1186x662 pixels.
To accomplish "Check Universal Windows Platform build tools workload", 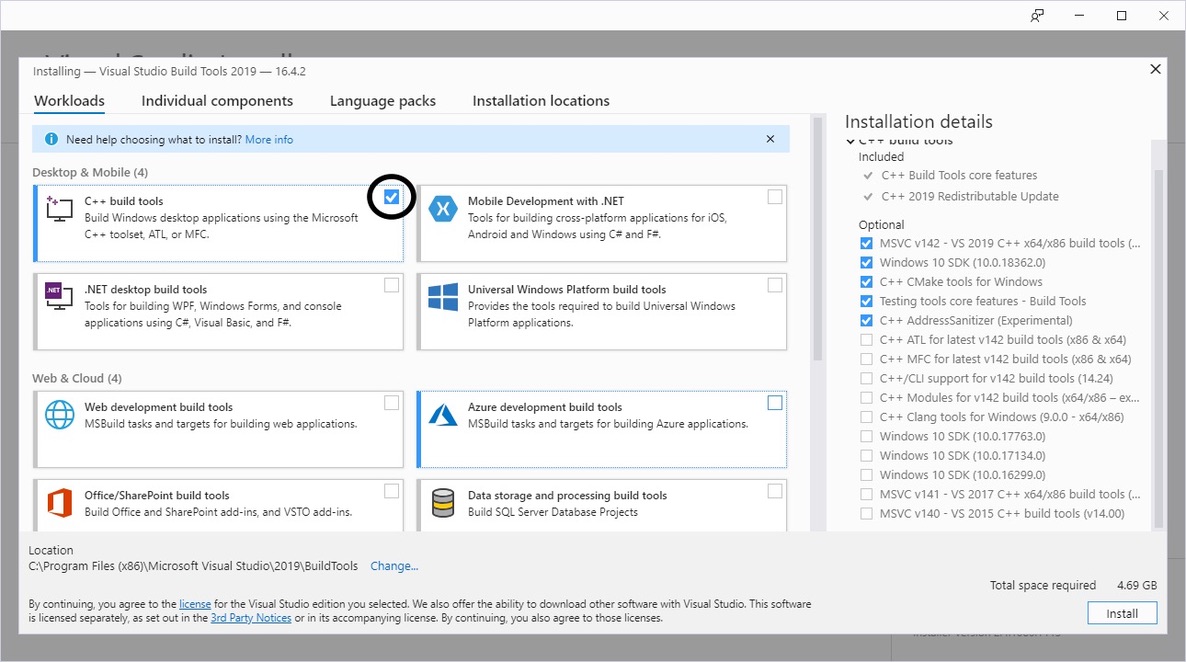I will 775,285.
